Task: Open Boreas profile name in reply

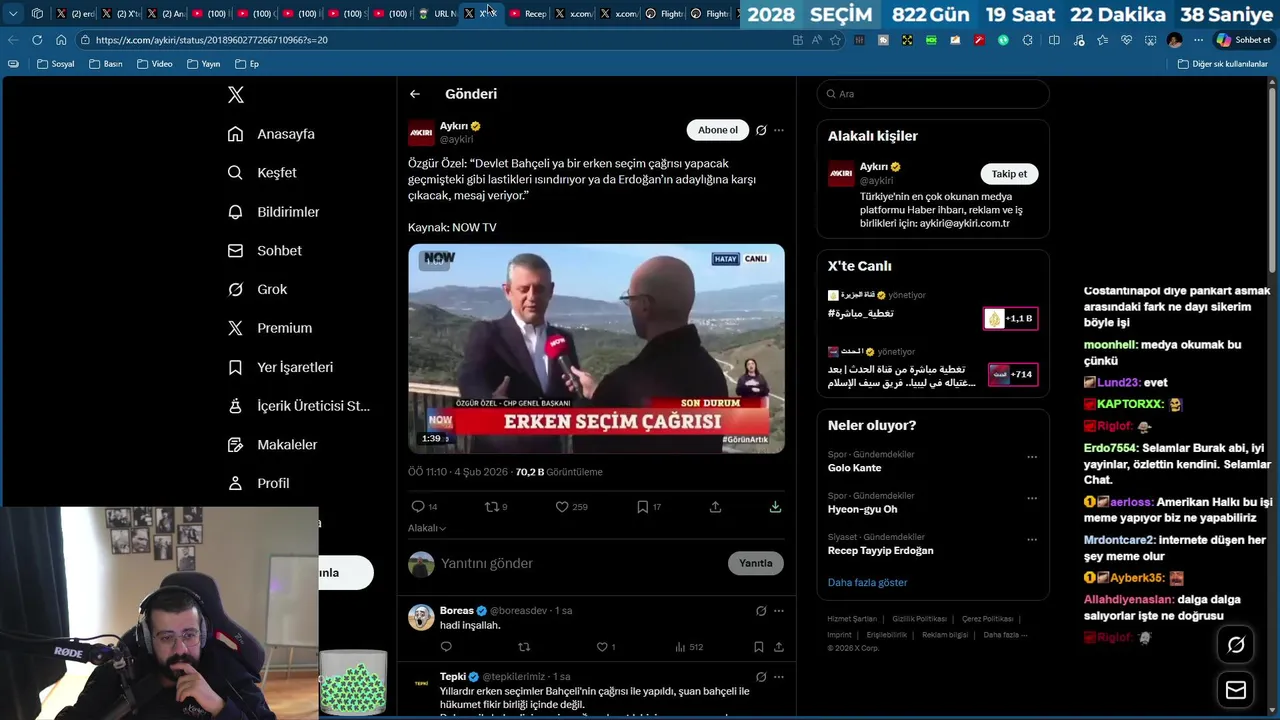Action: pos(456,611)
